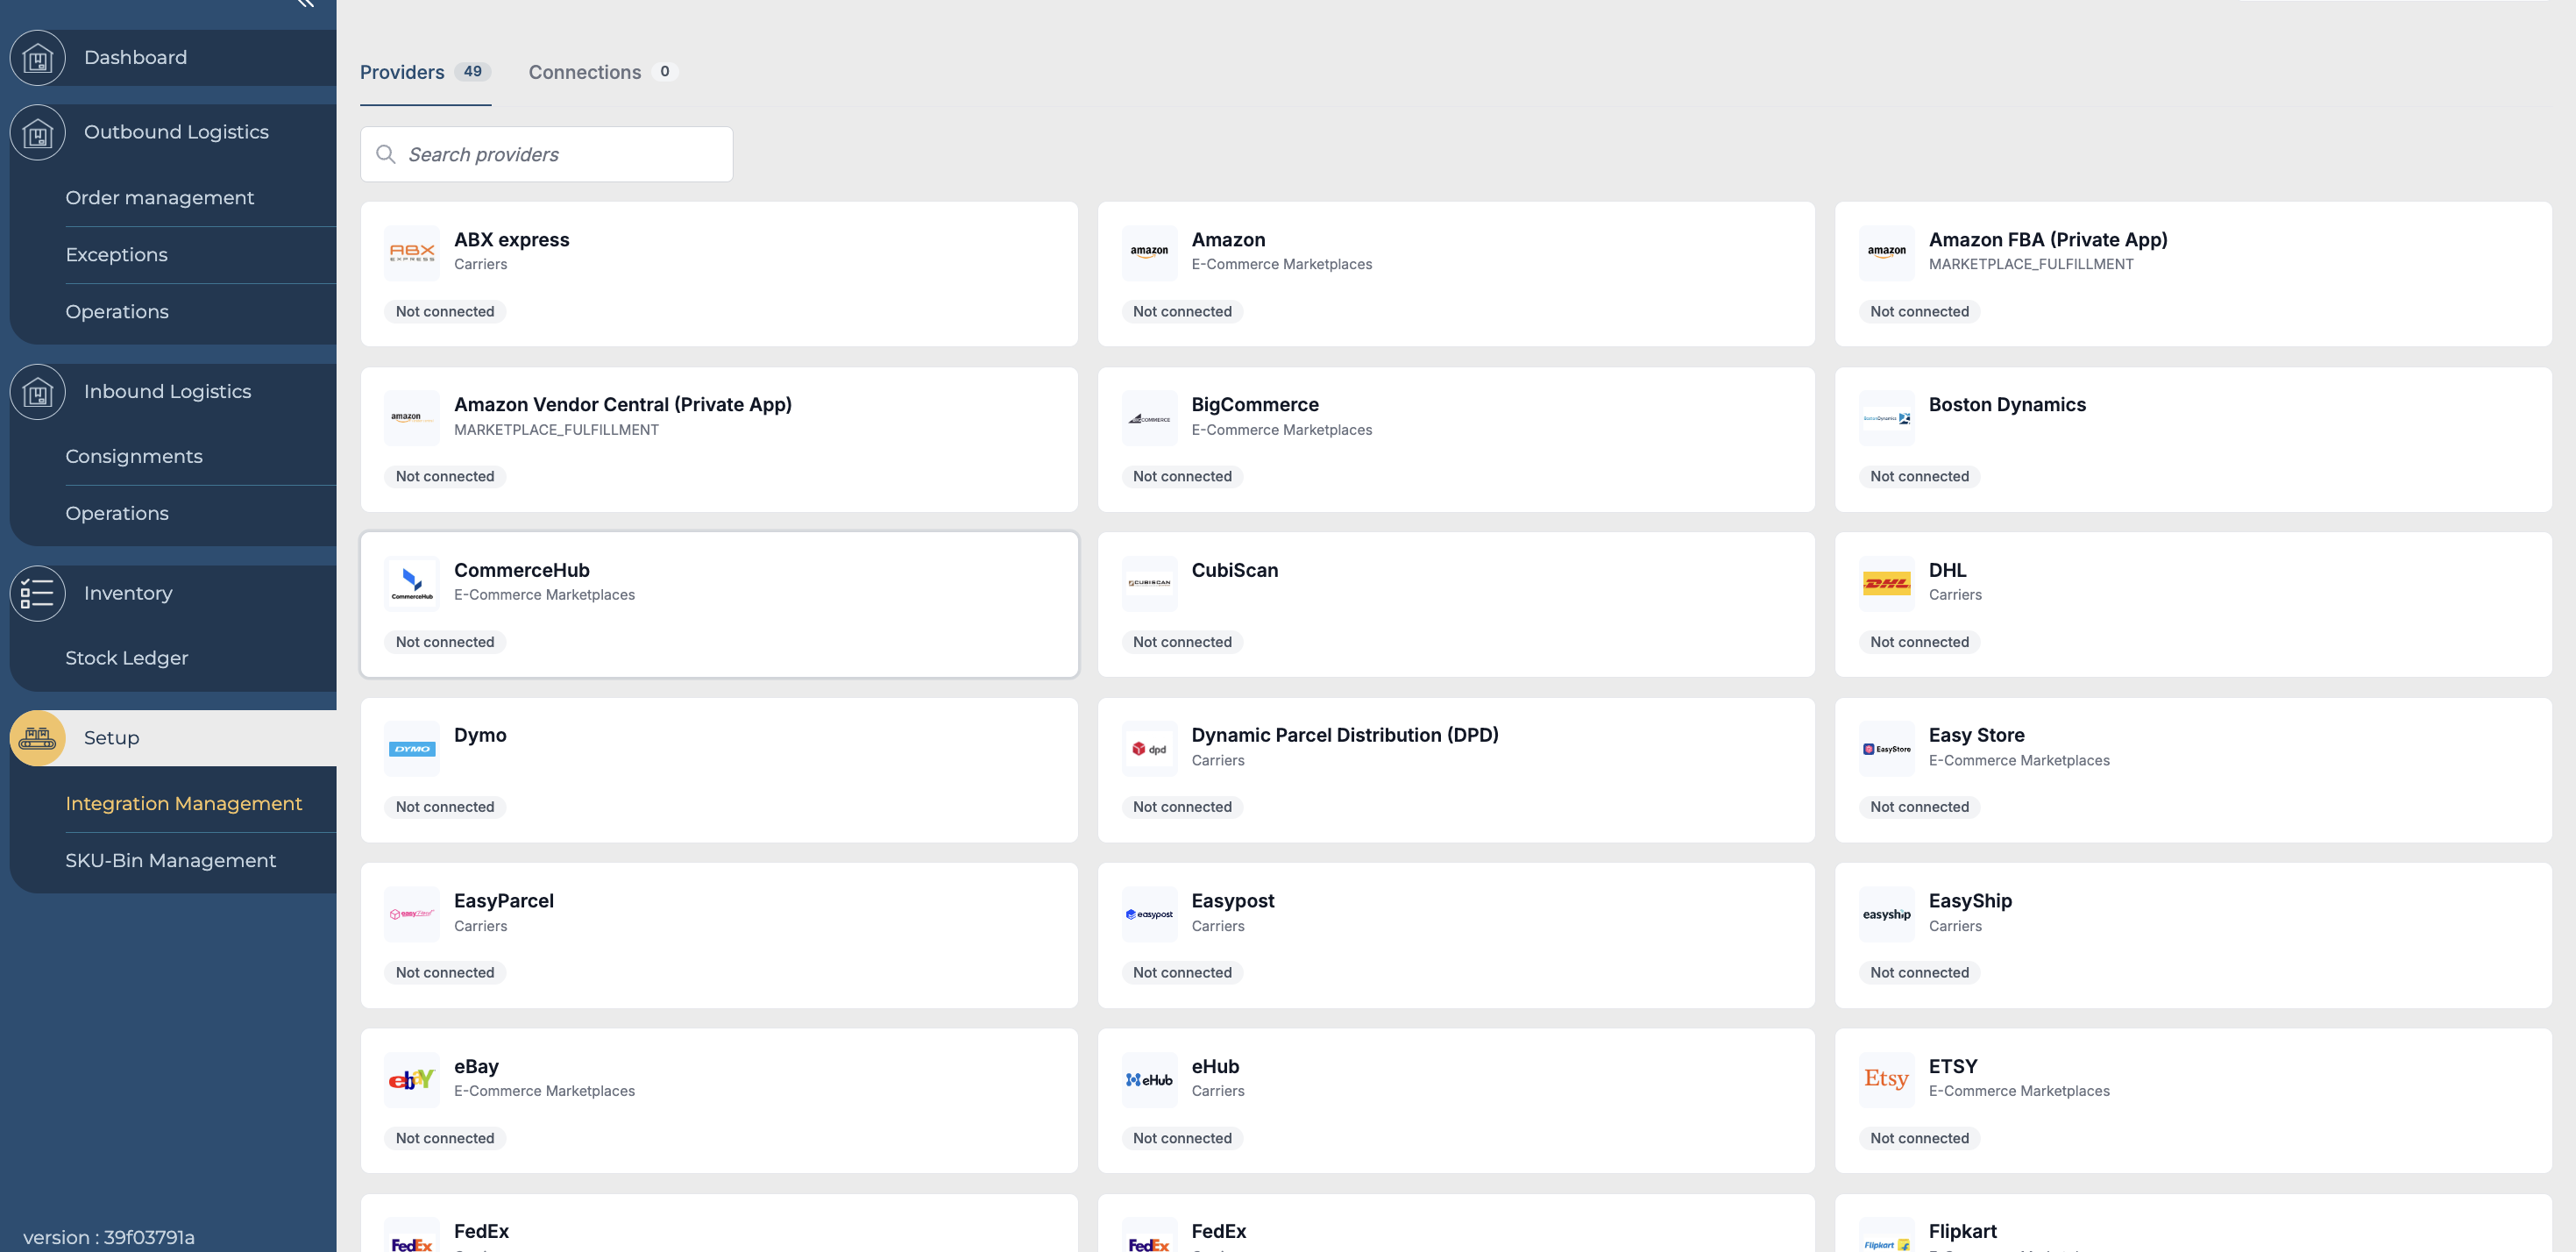This screenshot has width=2576, height=1252.
Task: Click the Setup conveyor icon
Action: point(37,738)
